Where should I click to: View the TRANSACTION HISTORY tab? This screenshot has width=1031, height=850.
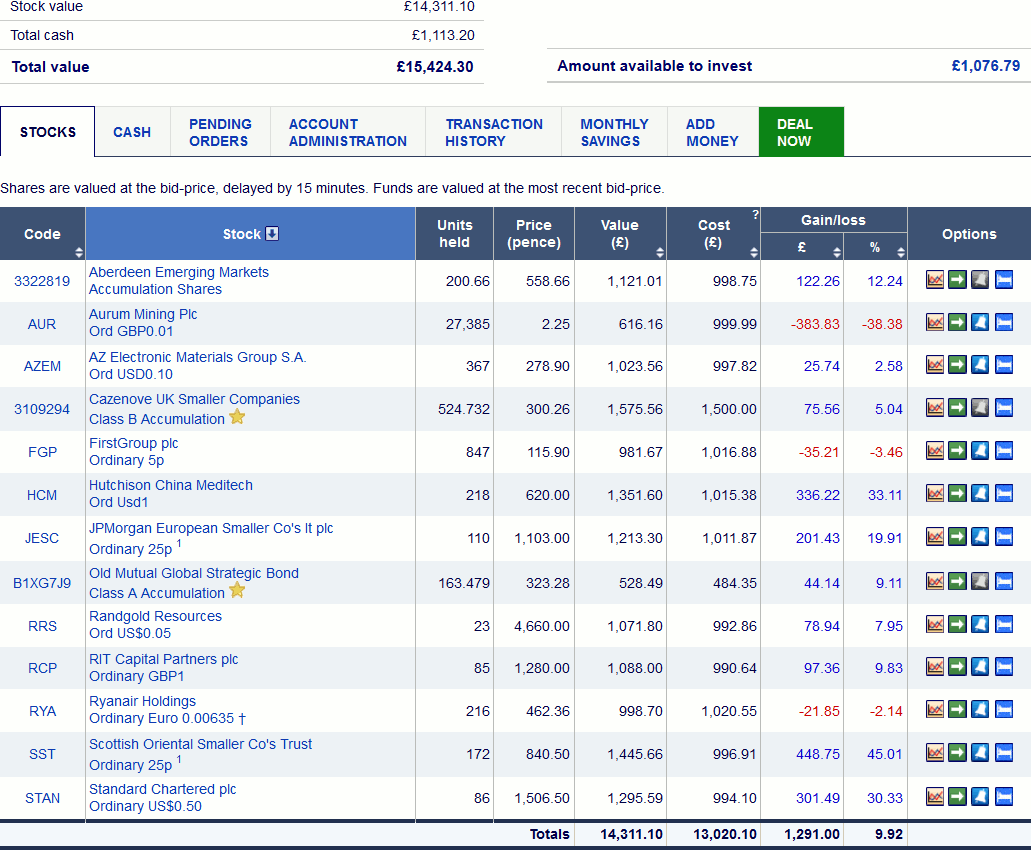pyautogui.click(x=494, y=132)
